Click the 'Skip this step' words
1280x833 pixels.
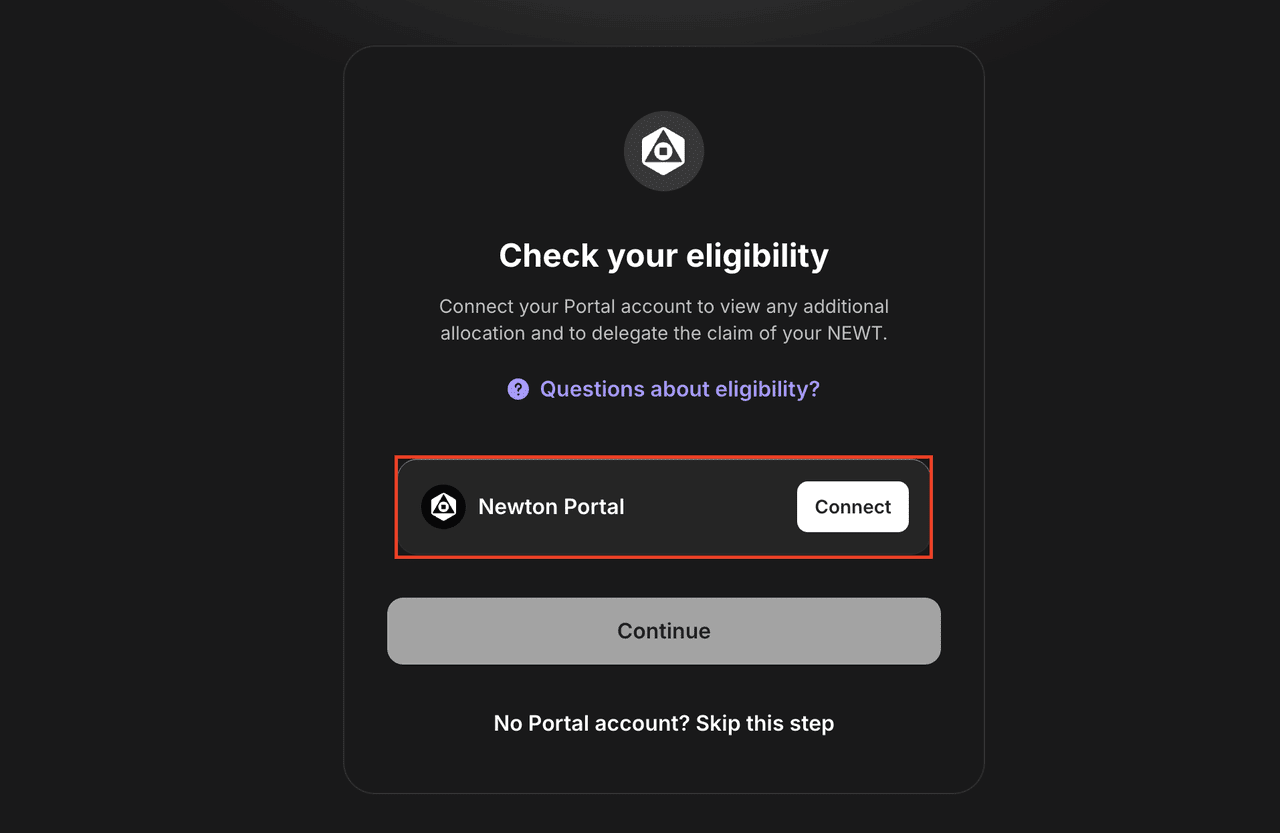[x=765, y=723]
